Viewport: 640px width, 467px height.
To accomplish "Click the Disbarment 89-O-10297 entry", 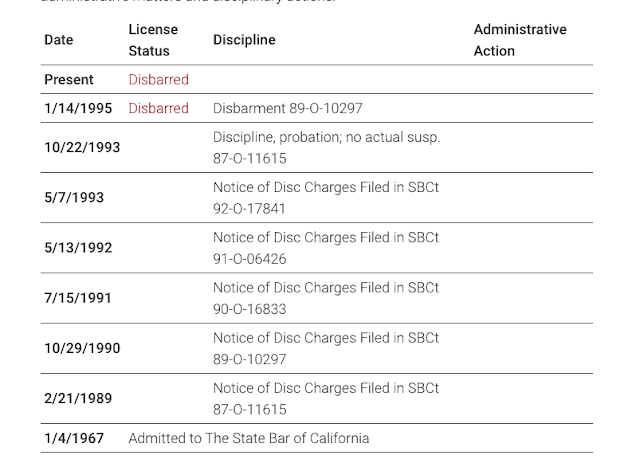I will point(288,108).
